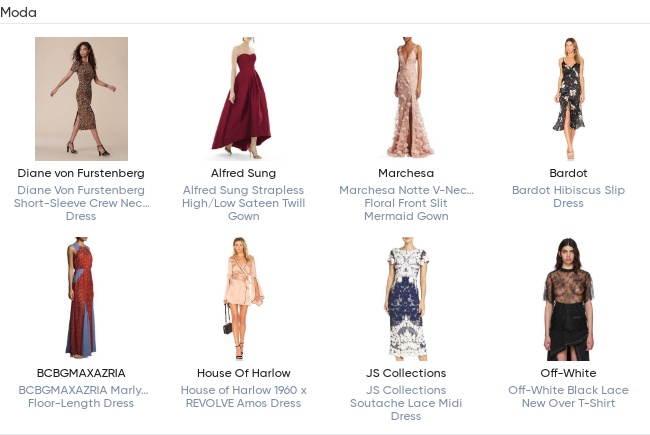Screen dimensions: 650x435
Task: Select the Bardot brand name
Action: (x=568, y=173)
